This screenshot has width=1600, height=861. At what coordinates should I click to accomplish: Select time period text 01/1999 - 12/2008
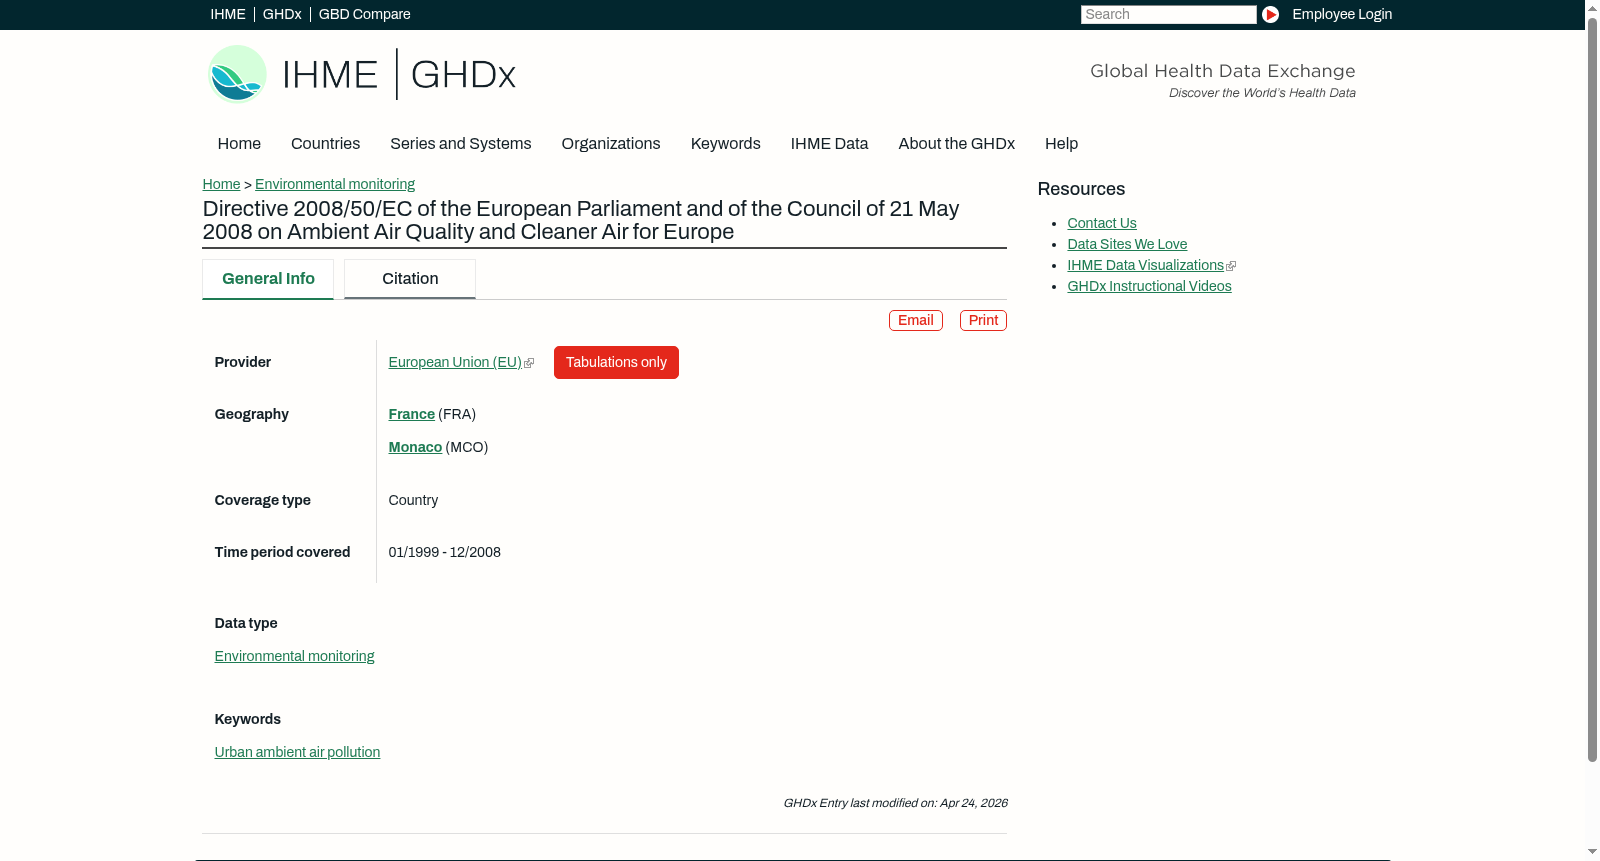pos(445,552)
